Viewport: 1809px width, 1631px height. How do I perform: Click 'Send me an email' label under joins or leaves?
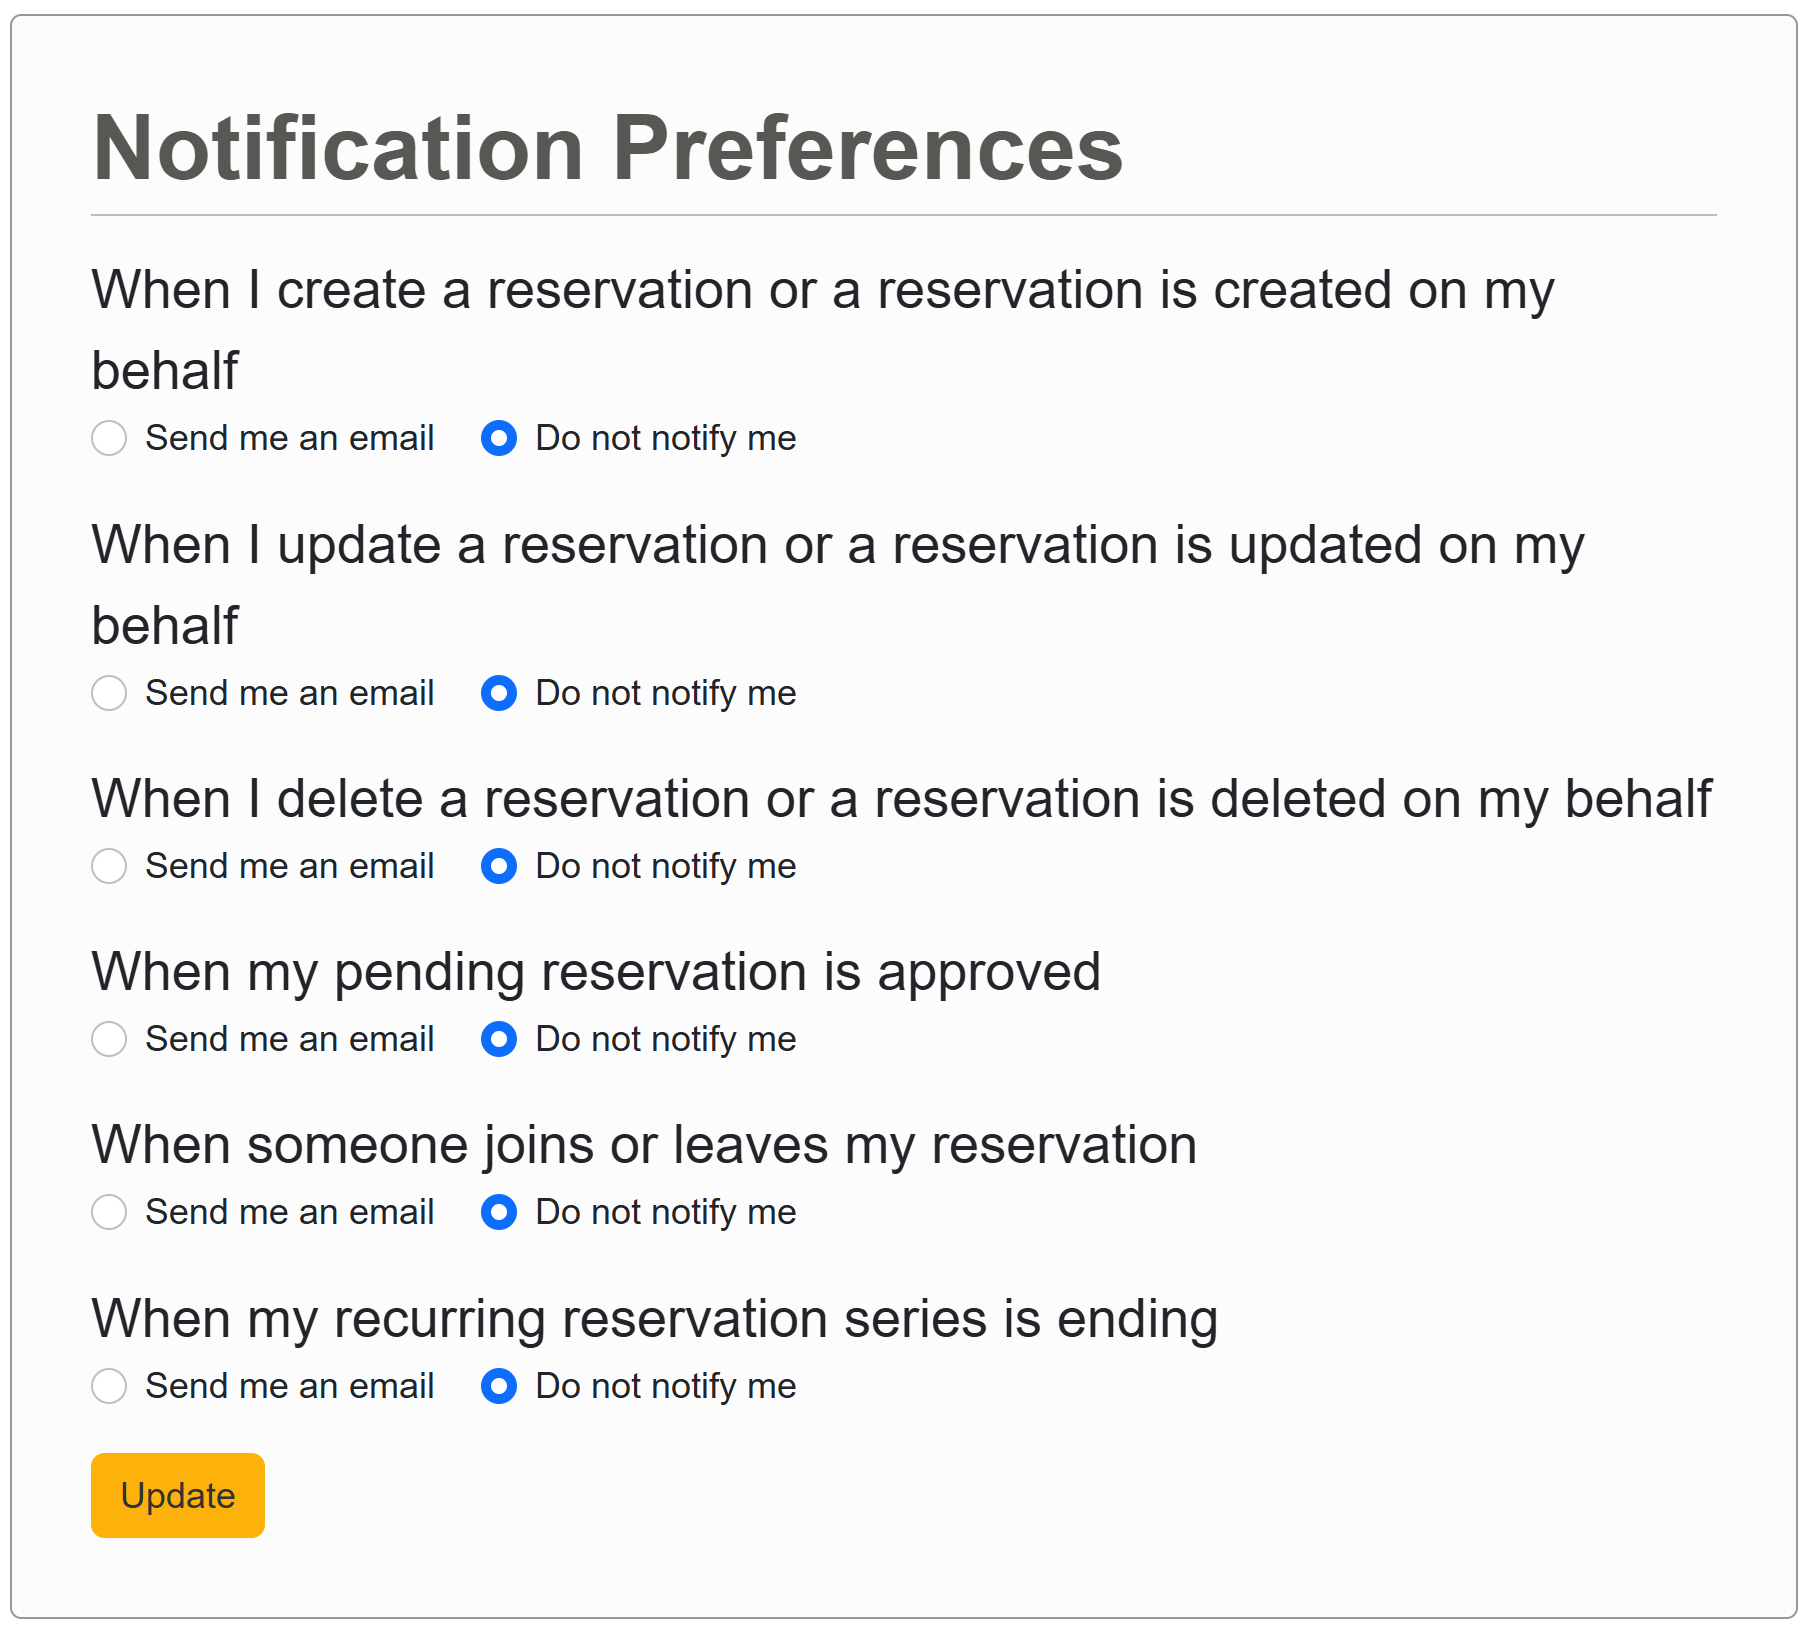[289, 1212]
